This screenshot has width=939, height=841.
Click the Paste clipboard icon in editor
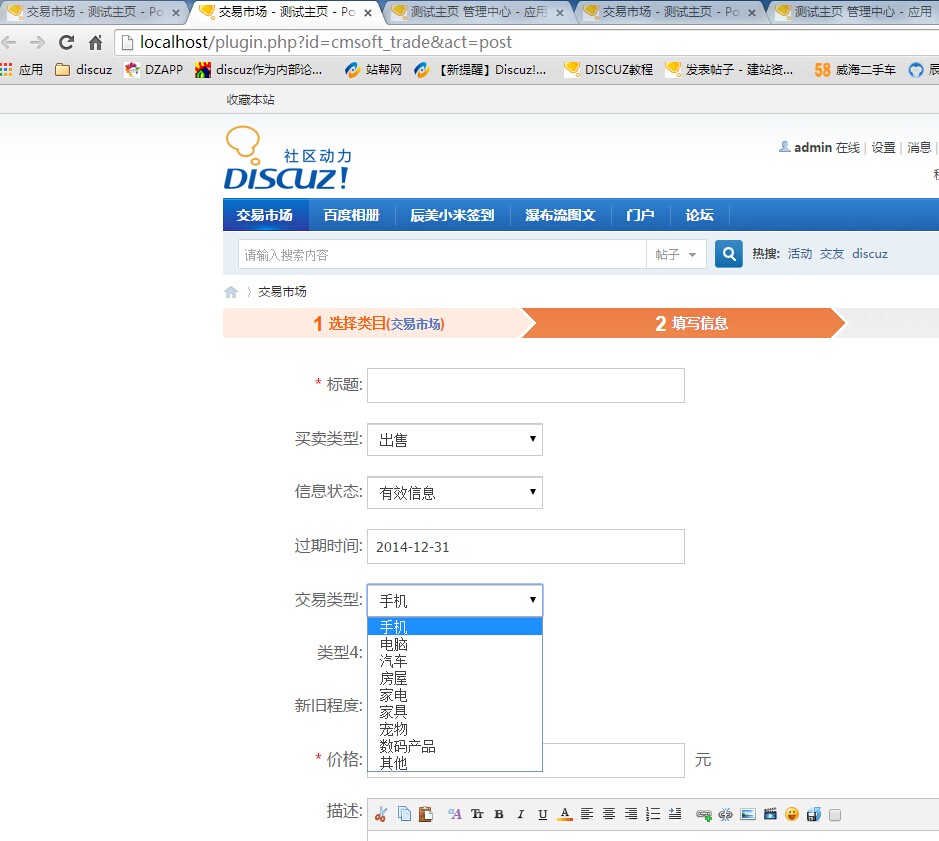point(426,814)
